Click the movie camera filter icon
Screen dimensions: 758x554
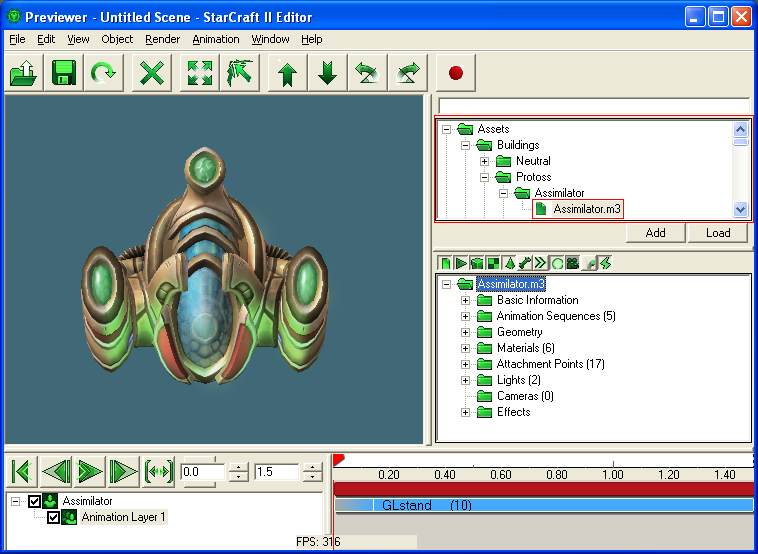pyautogui.click(x=573, y=263)
